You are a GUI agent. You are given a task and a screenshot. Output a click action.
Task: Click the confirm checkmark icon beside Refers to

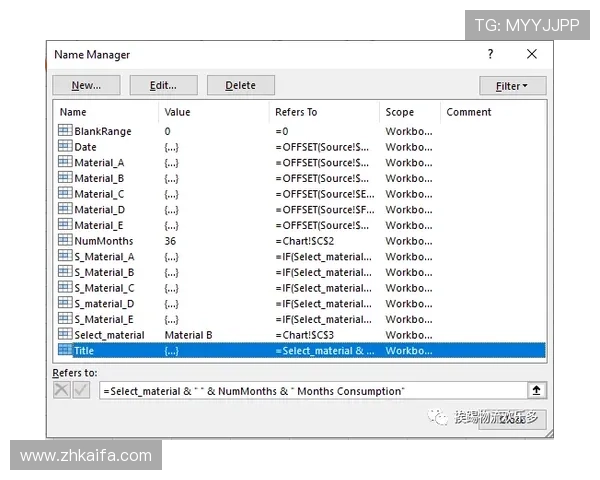[81, 391]
